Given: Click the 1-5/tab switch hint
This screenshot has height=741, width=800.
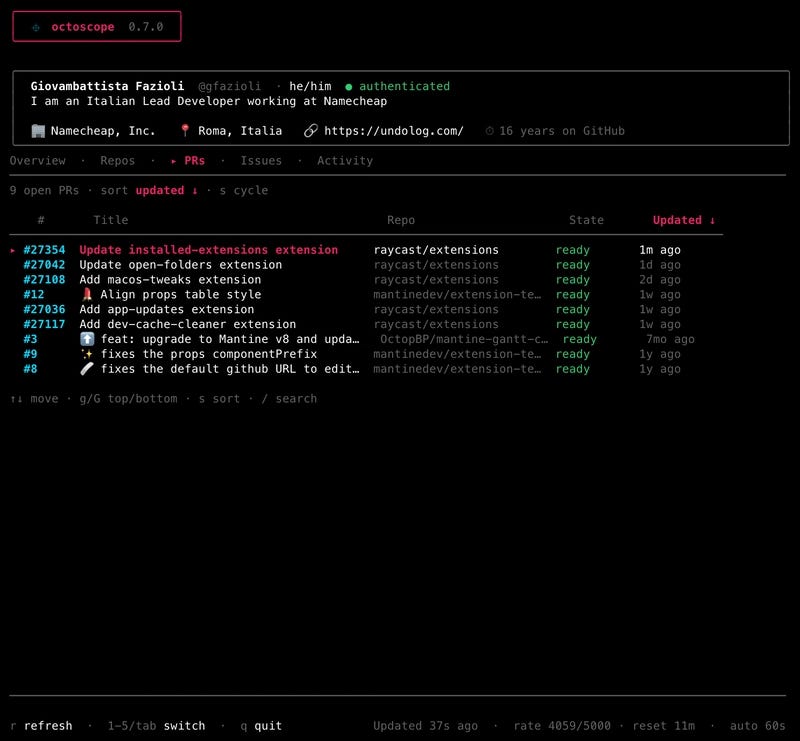Looking at the screenshot, I should 156,726.
